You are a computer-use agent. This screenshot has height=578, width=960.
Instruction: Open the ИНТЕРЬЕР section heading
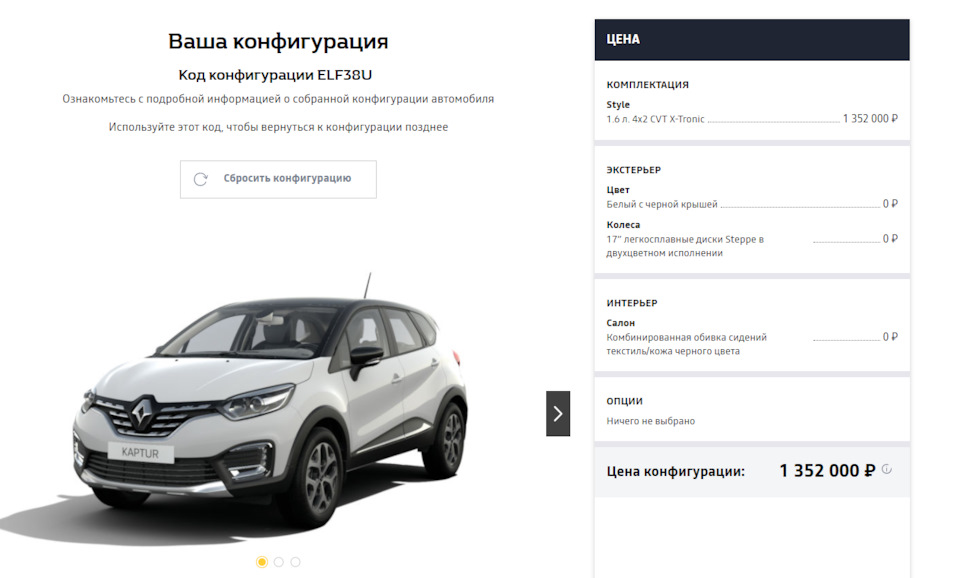coord(632,303)
